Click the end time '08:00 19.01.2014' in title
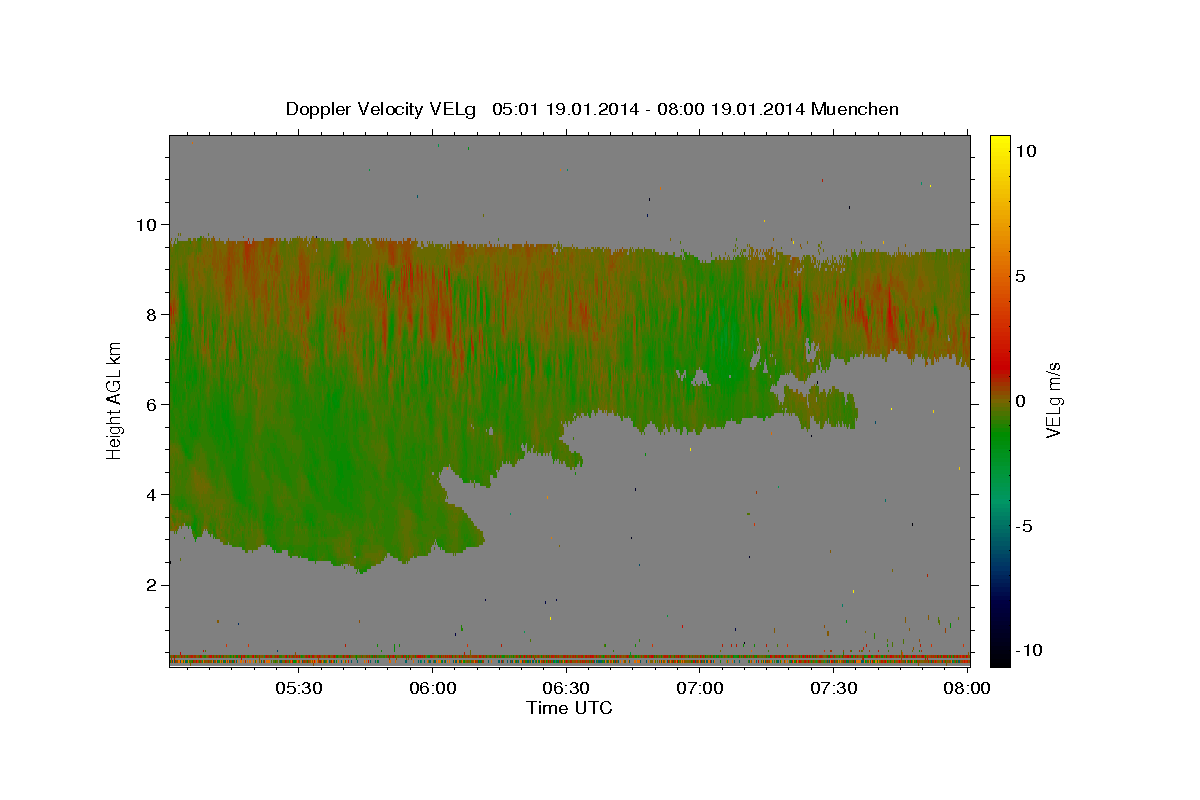 click(x=730, y=109)
